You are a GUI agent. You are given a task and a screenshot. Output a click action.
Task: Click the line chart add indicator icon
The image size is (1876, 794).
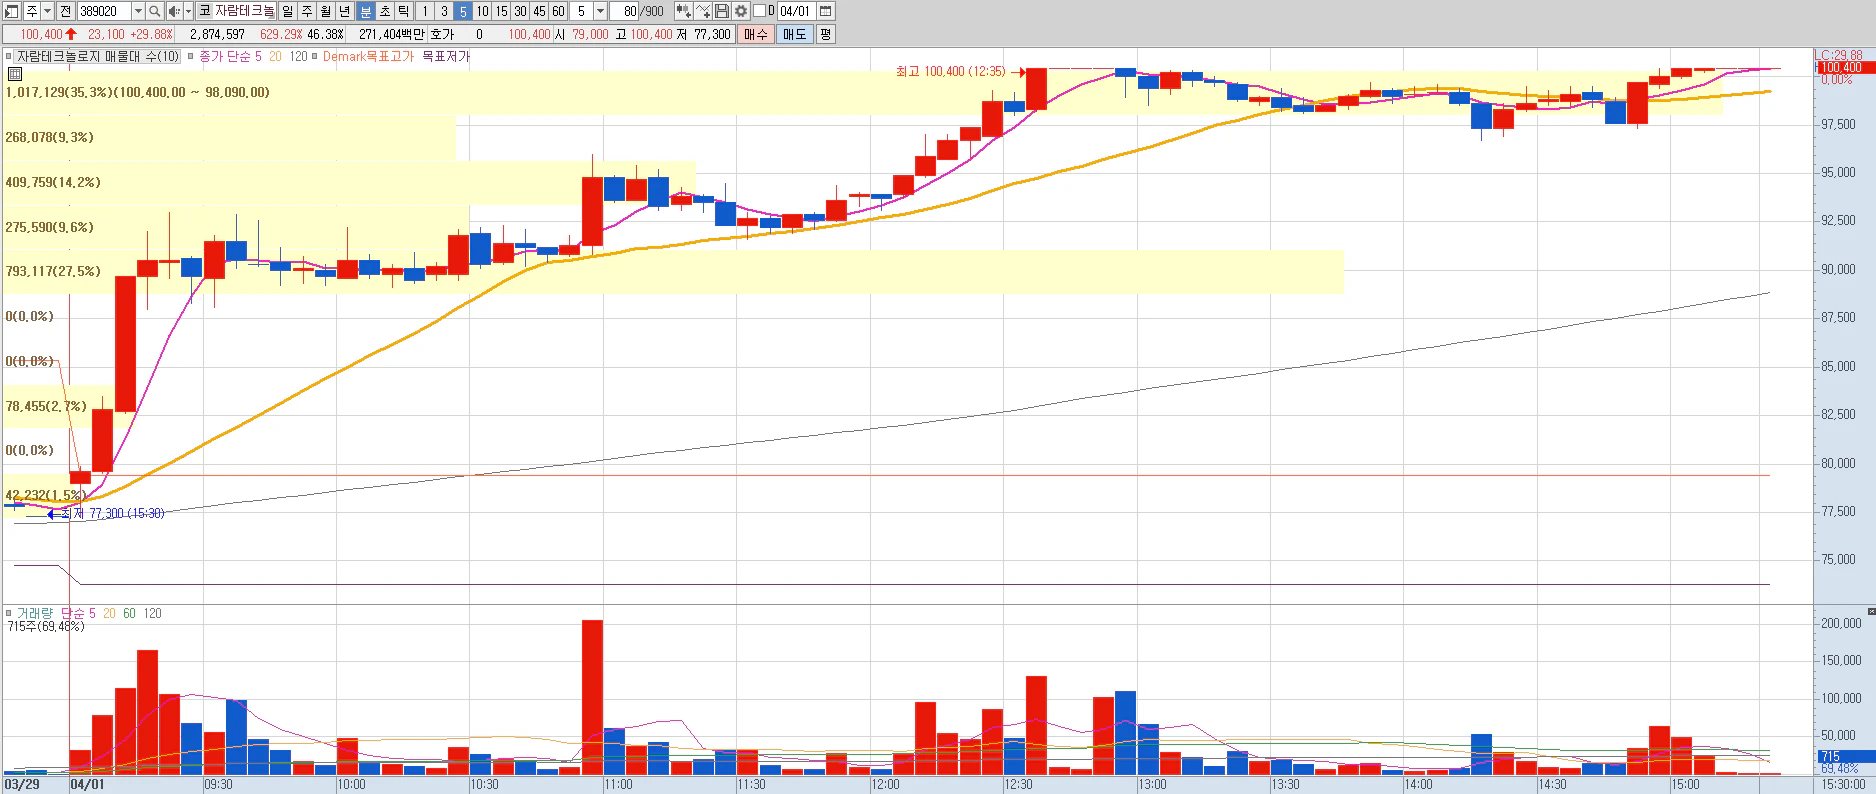(x=703, y=11)
